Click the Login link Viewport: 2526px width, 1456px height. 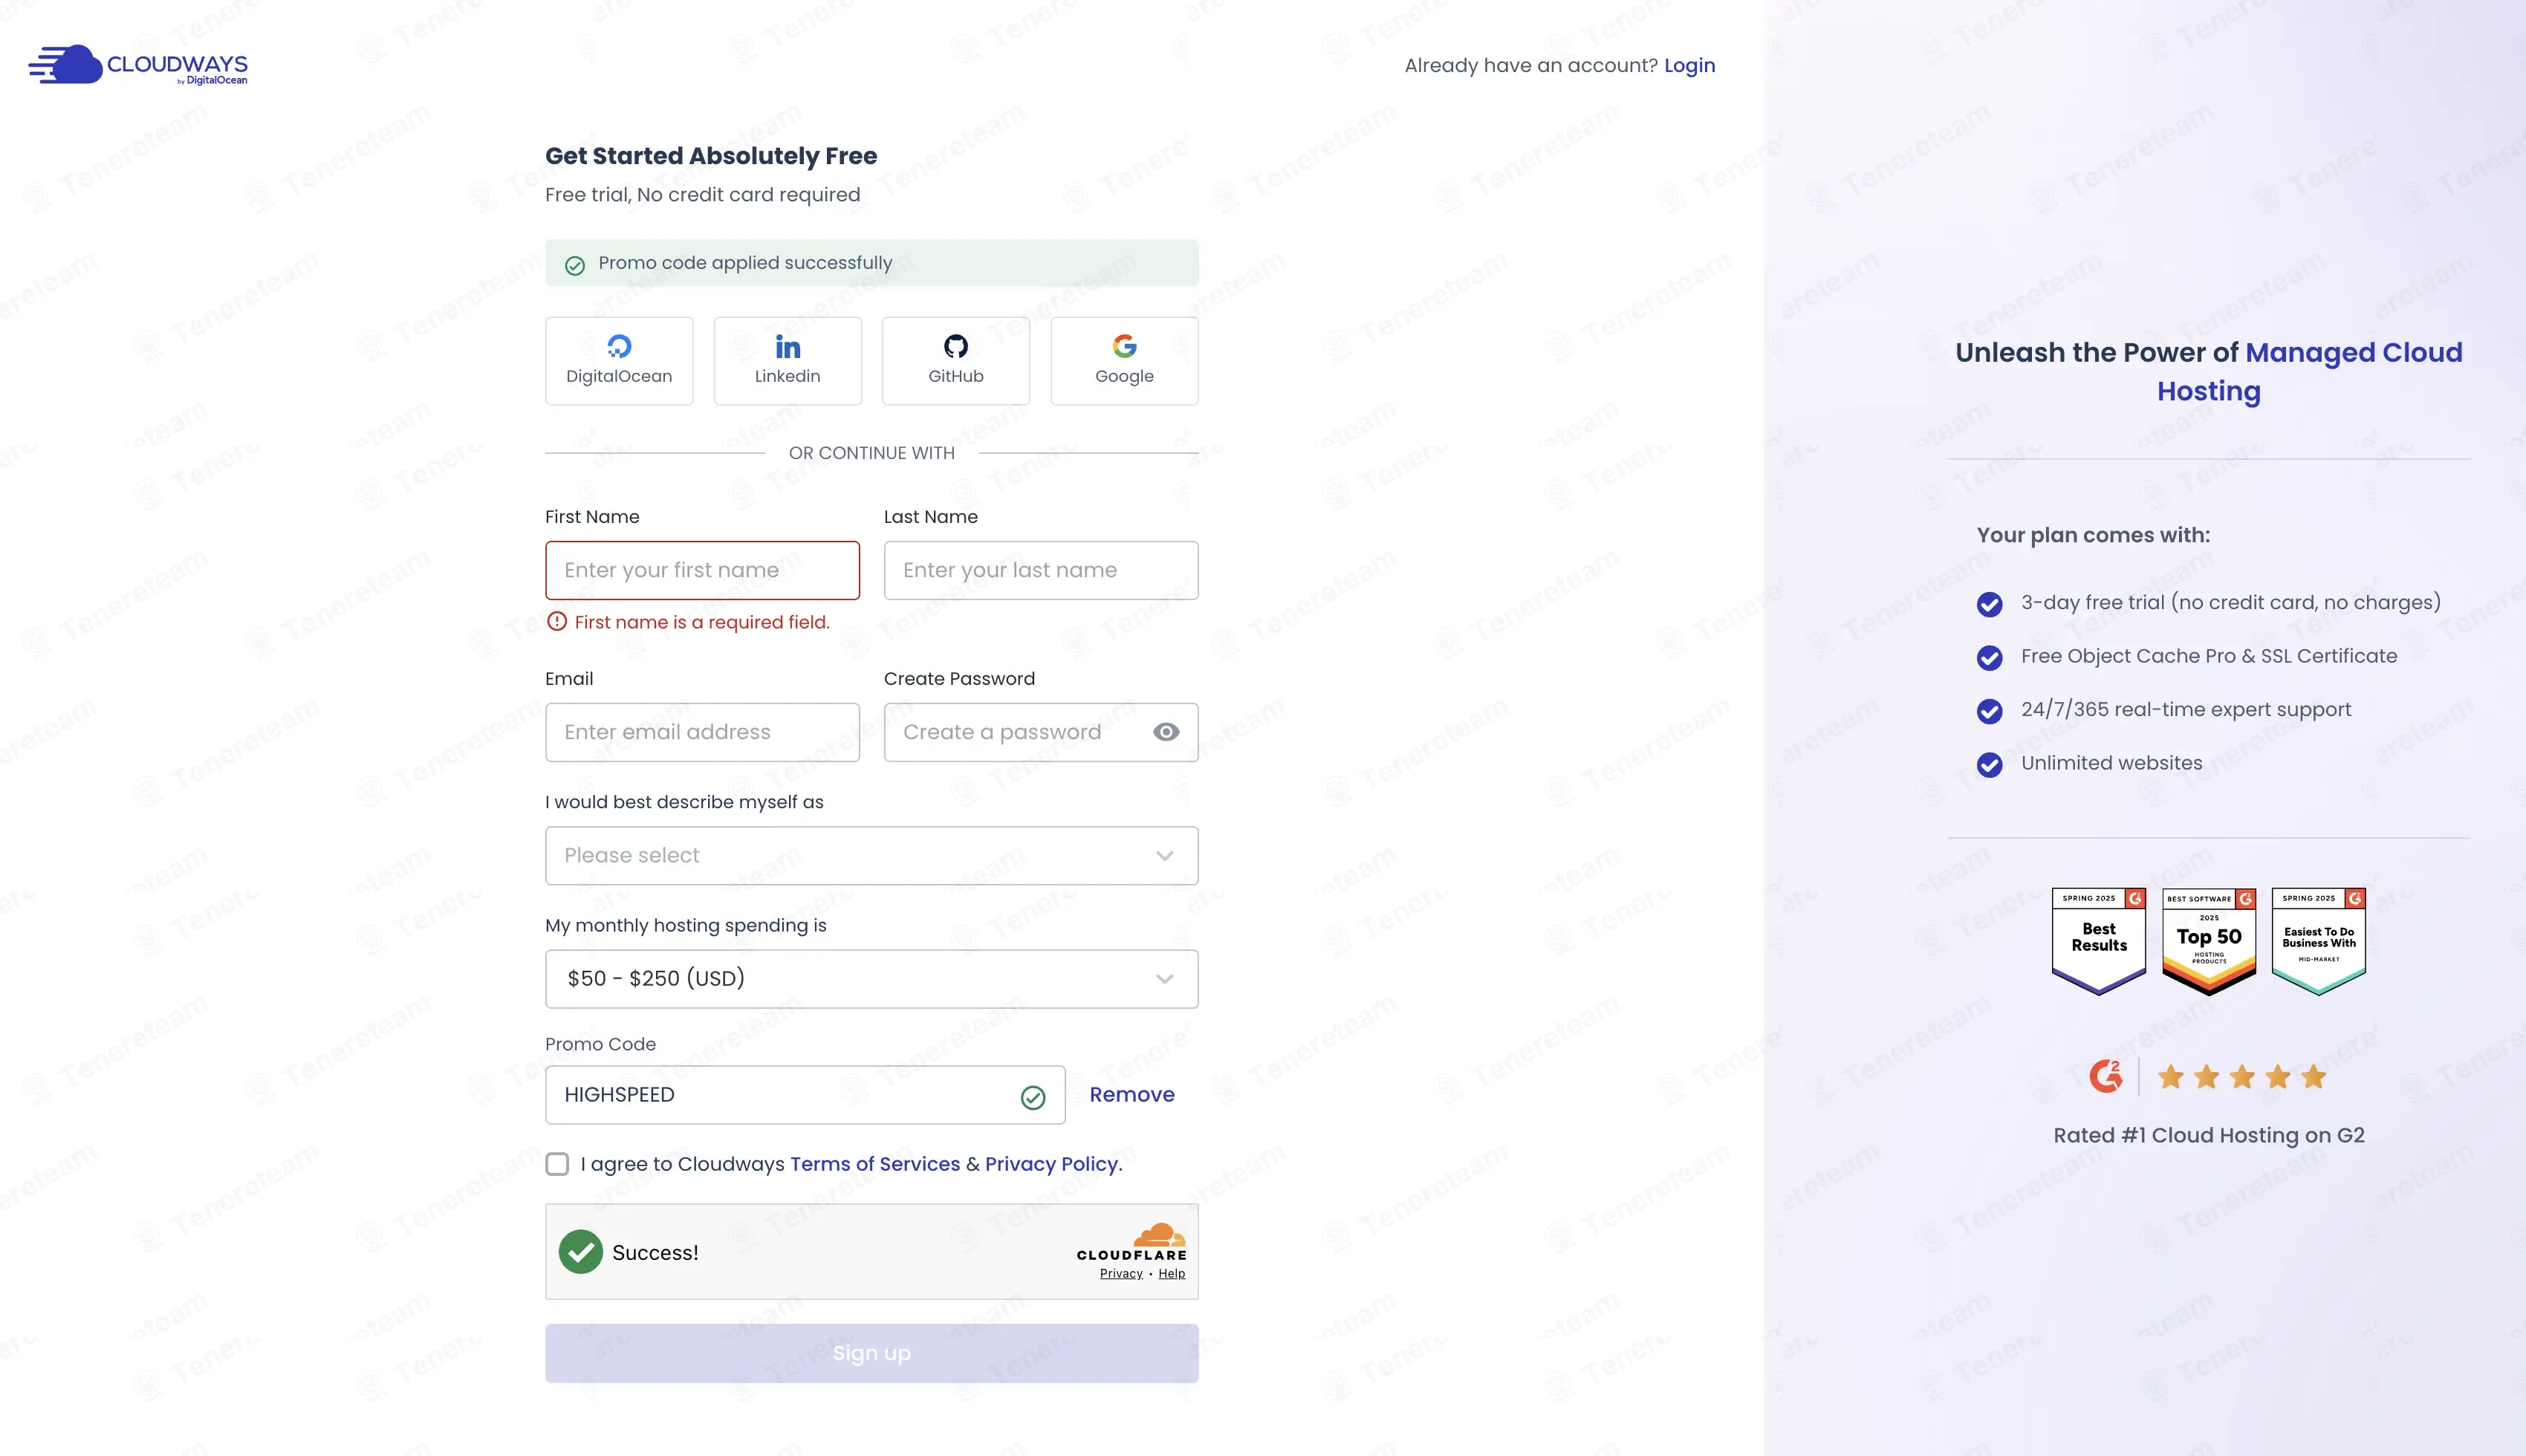point(1689,66)
